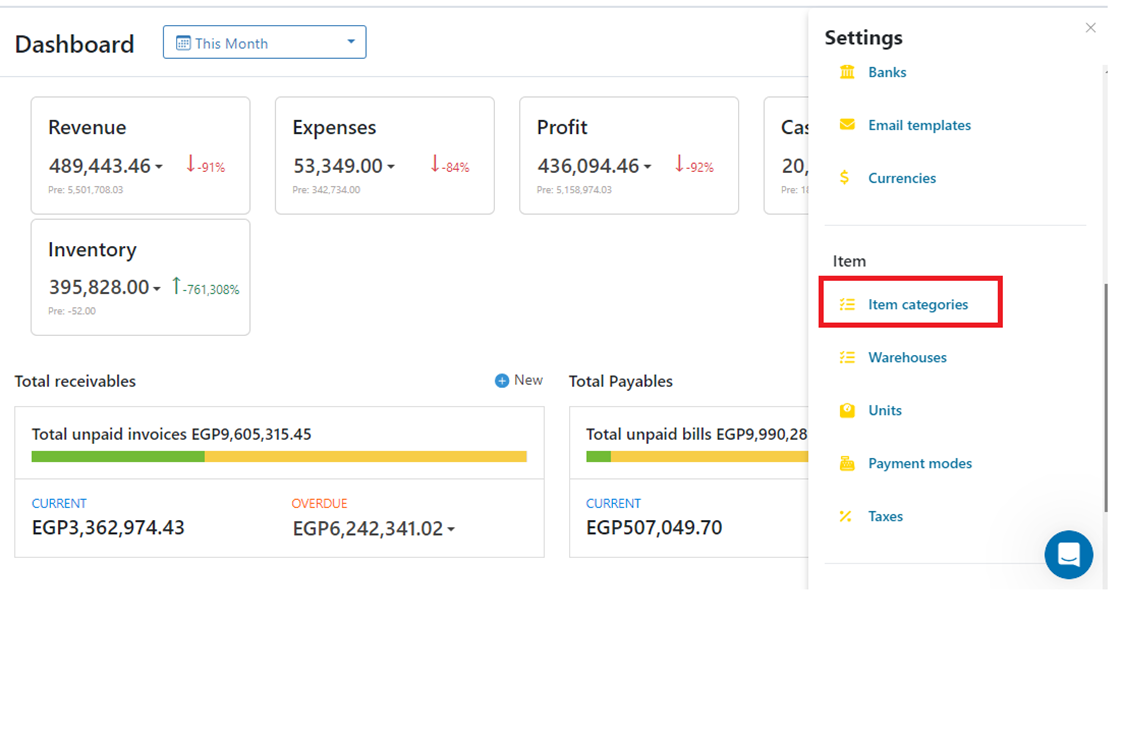Expand the Inventory amount dropdown arrow
The height and width of the screenshot is (731, 1125).
tap(157, 289)
